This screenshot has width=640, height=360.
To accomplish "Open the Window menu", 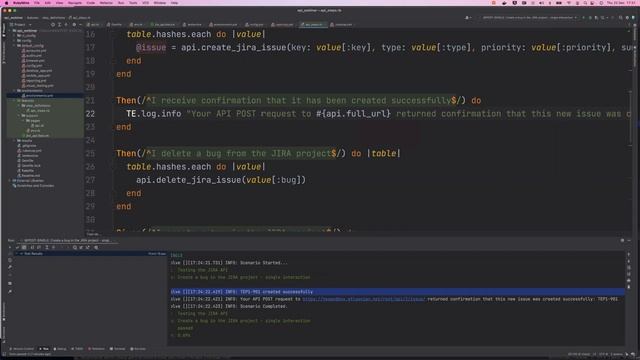I will (160, 3).
